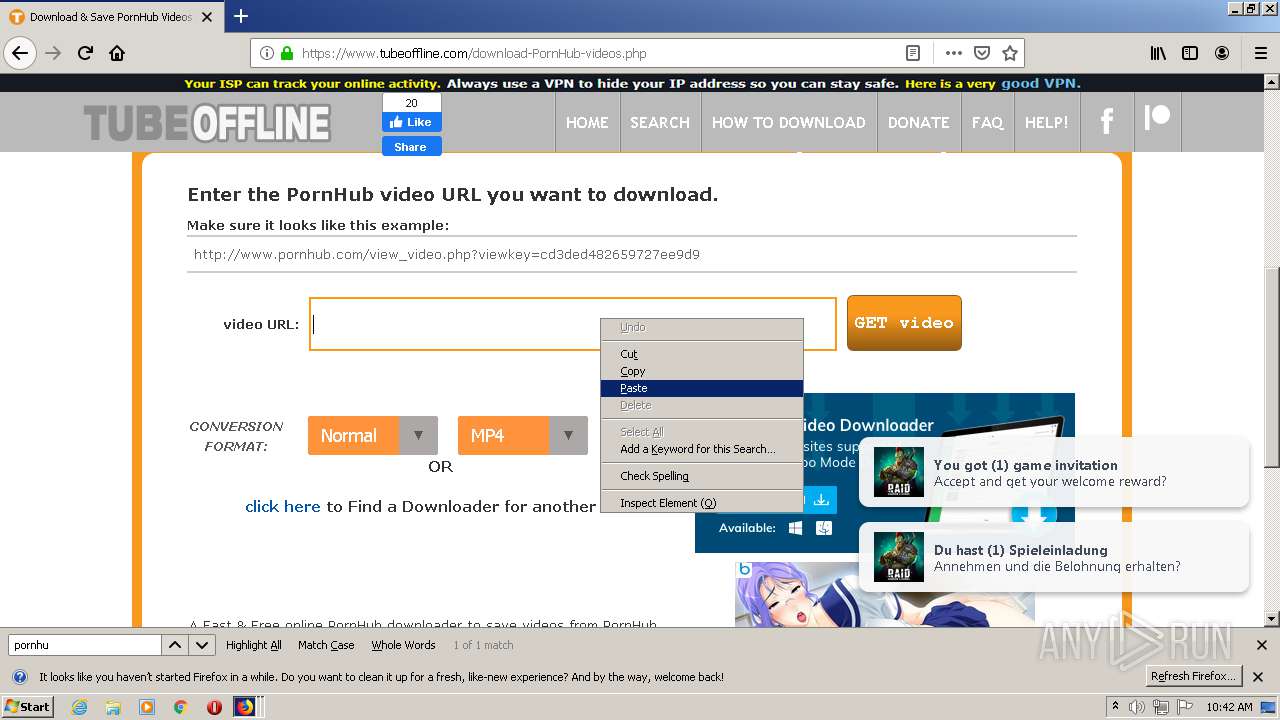Image resolution: width=1280 pixels, height=720 pixels.
Task: Open the DONATE navigation link
Action: (919, 122)
